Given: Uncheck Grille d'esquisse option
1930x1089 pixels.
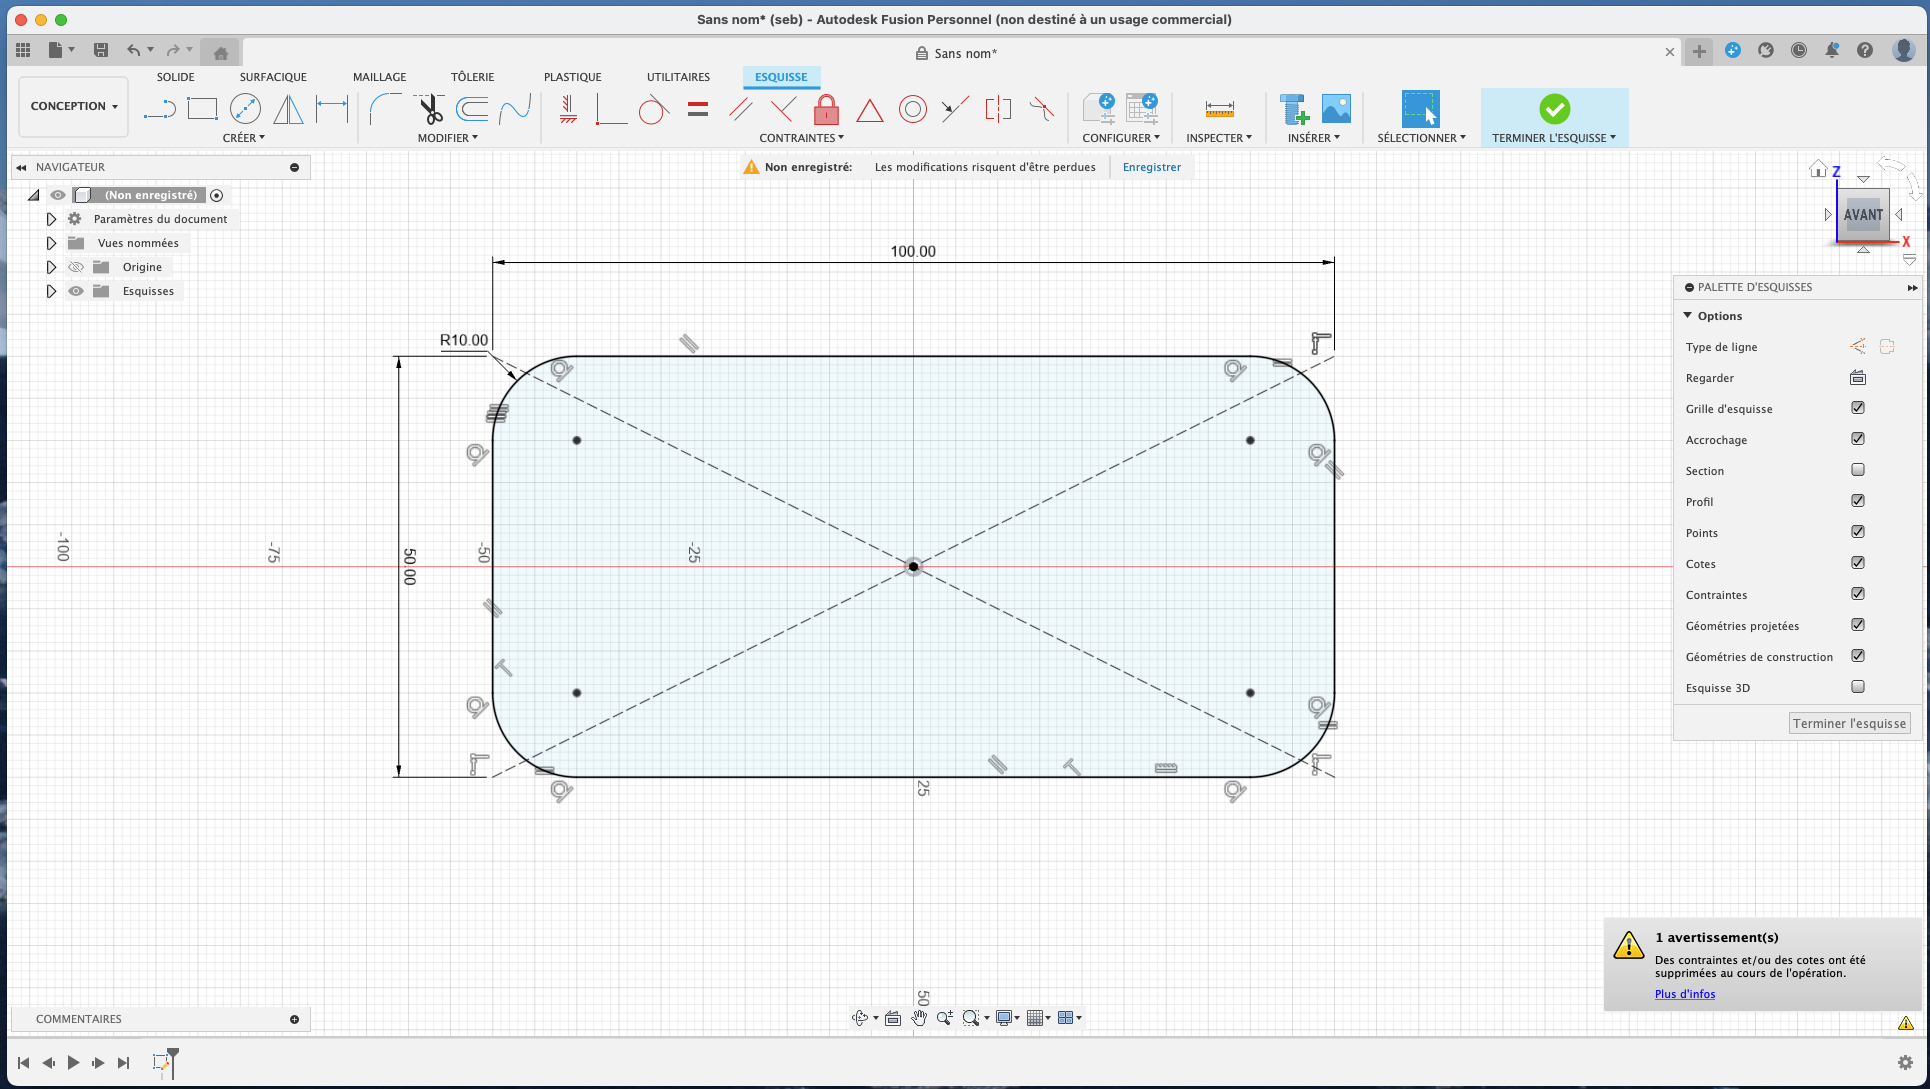Looking at the screenshot, I should pos(1858,408).
